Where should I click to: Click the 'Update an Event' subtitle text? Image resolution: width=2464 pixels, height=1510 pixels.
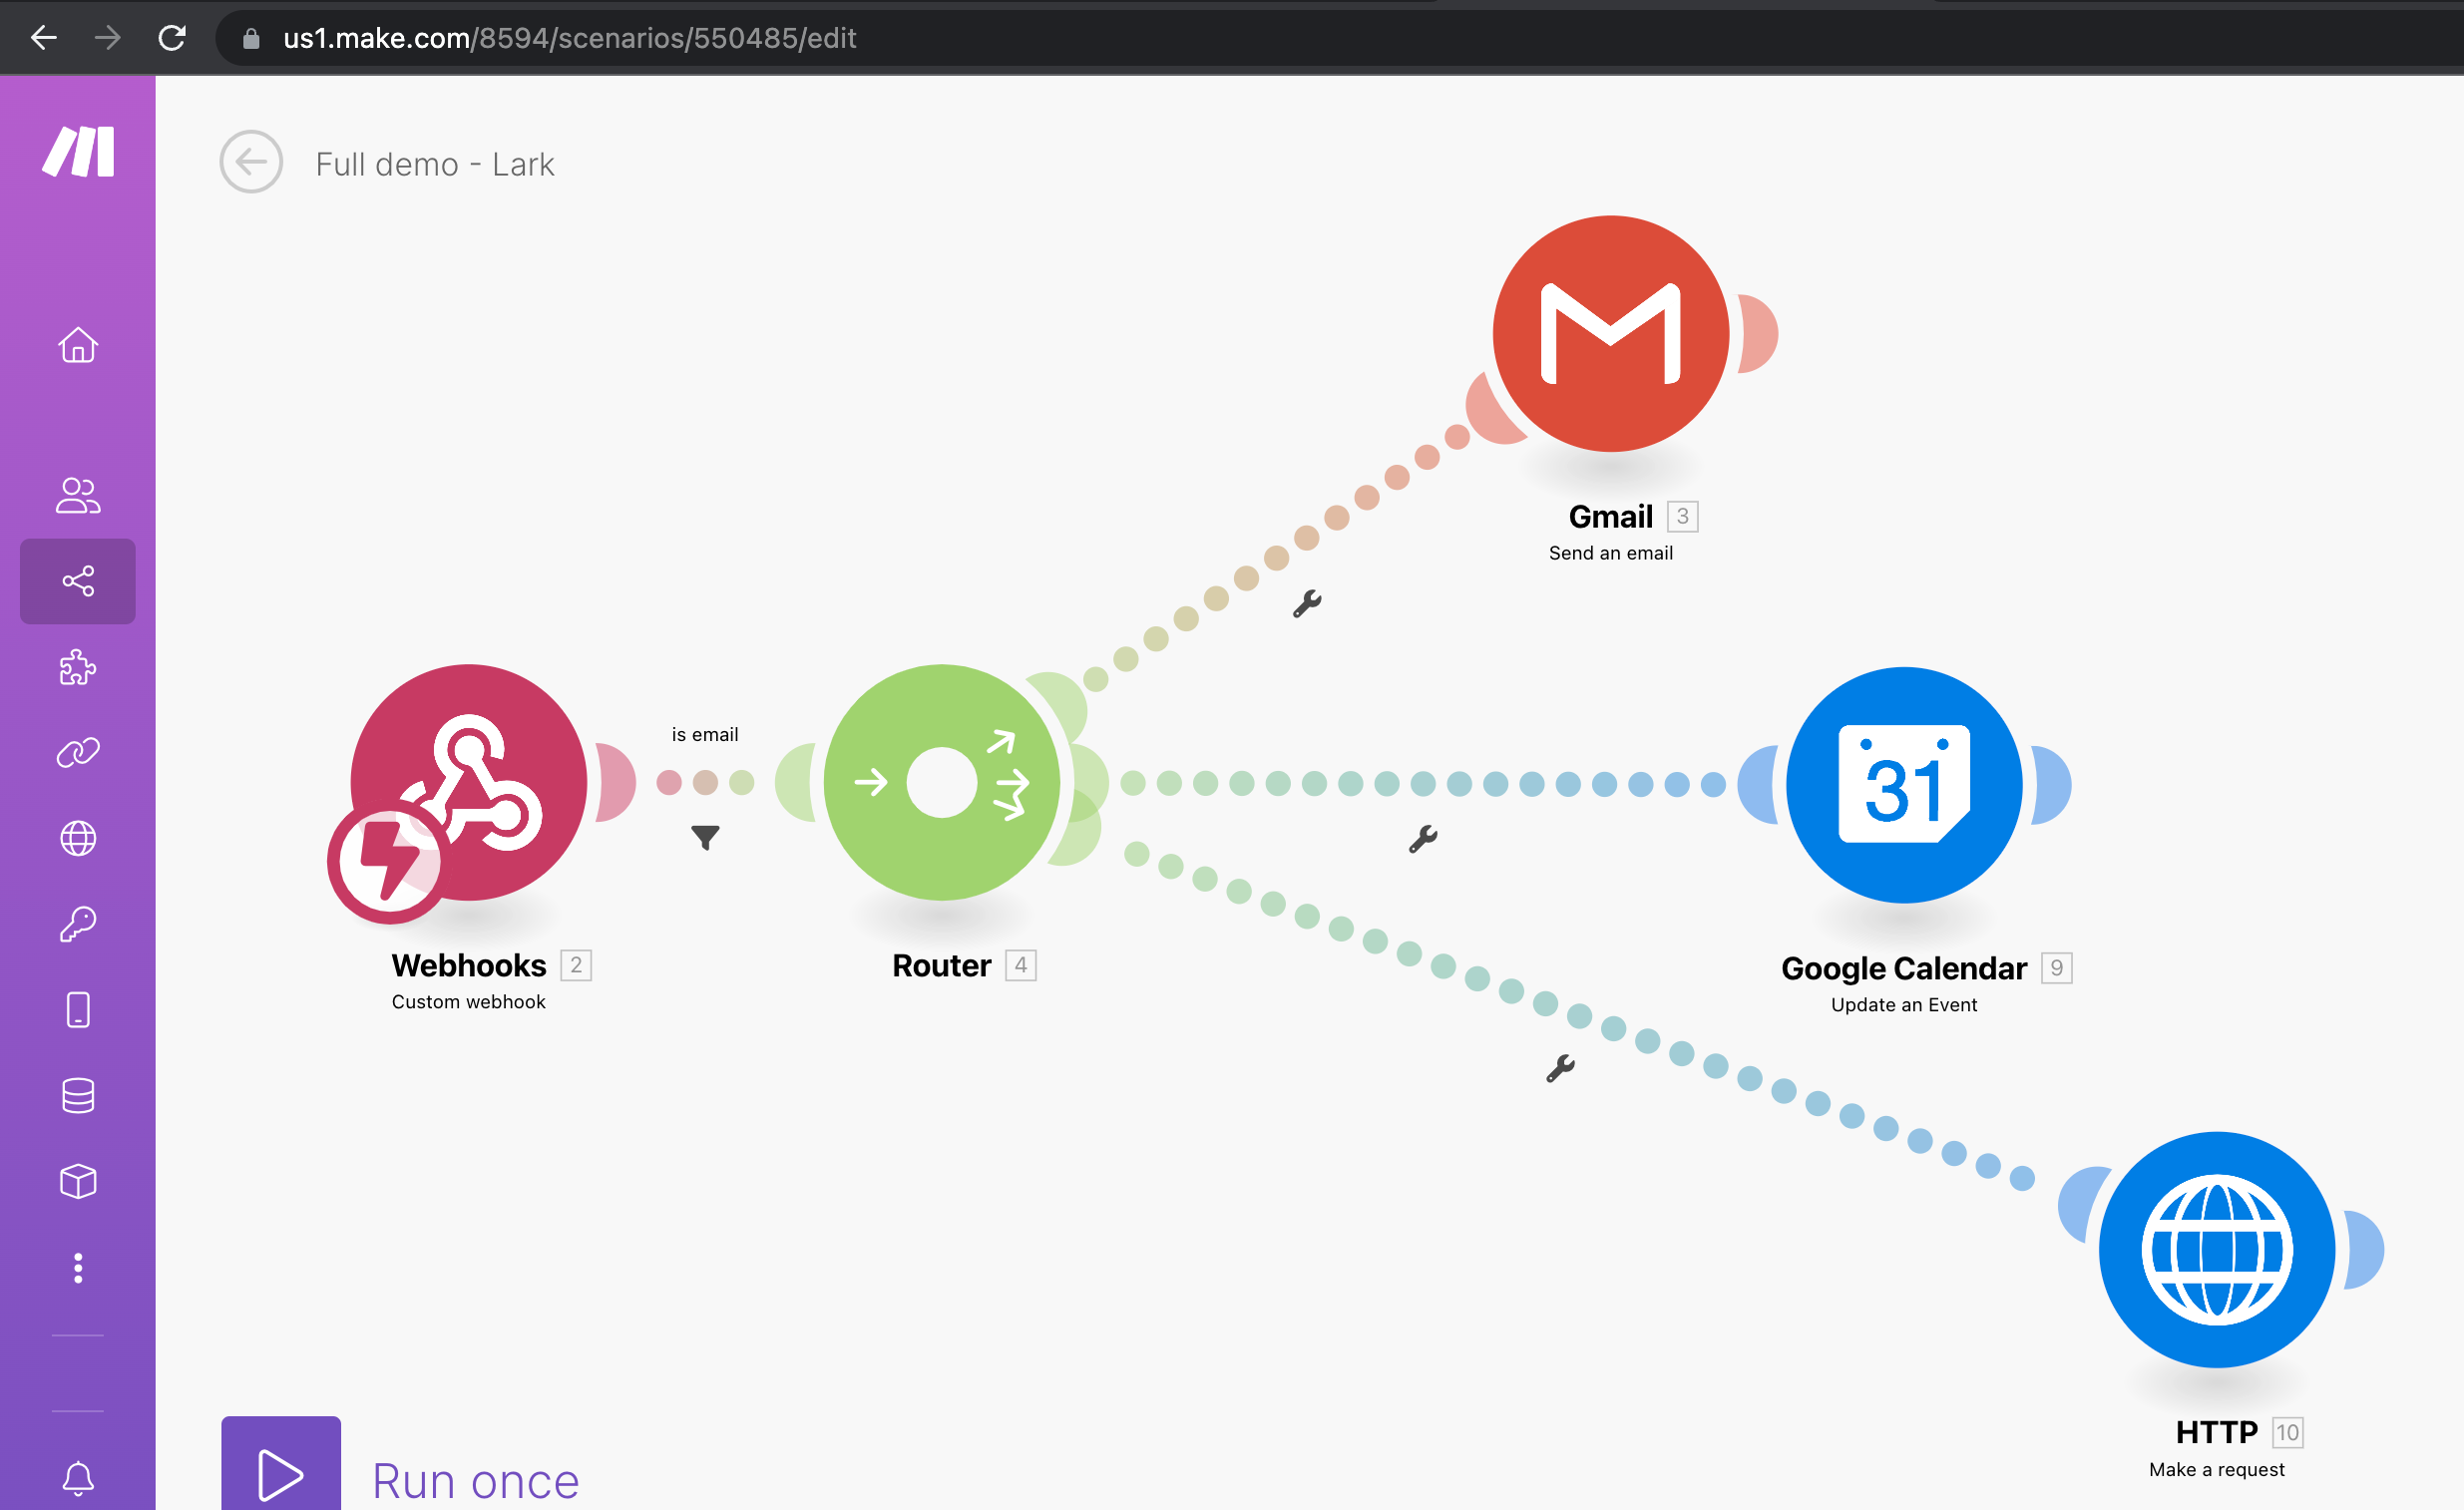tap(1904, 1005)
